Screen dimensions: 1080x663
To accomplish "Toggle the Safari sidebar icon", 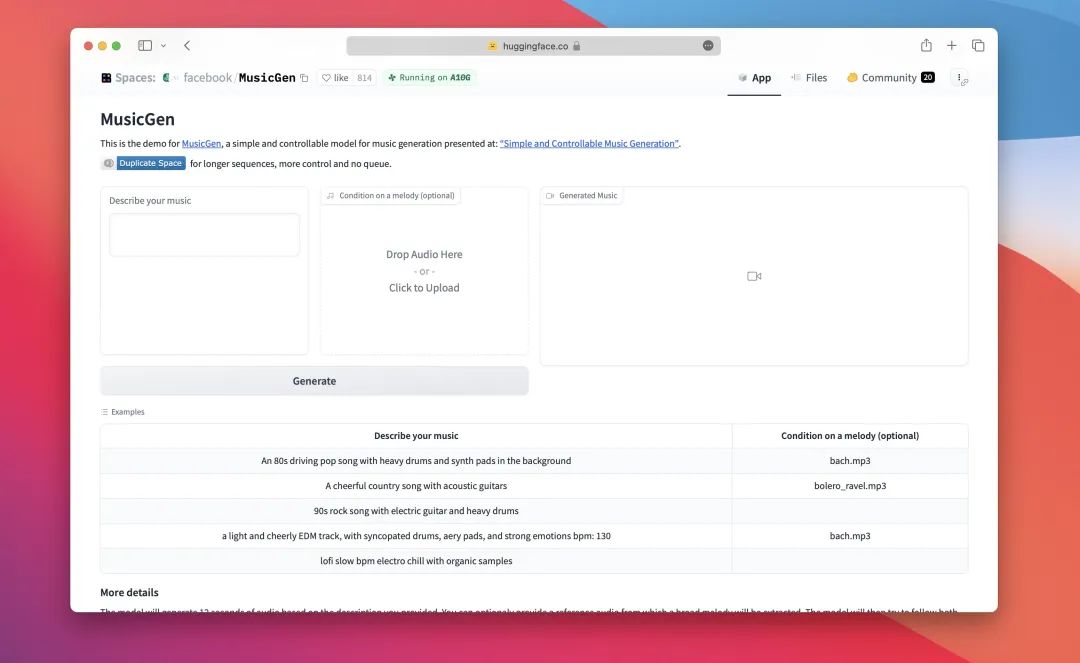I will 145,45.
